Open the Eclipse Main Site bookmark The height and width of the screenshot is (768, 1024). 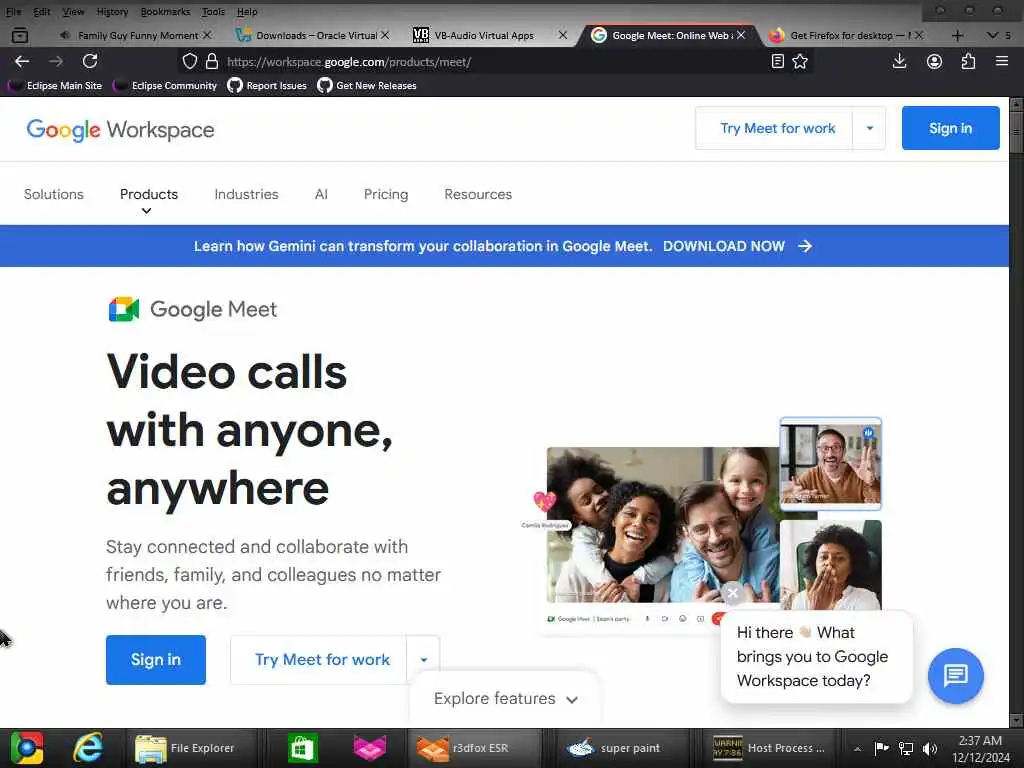tap(55, 86)
